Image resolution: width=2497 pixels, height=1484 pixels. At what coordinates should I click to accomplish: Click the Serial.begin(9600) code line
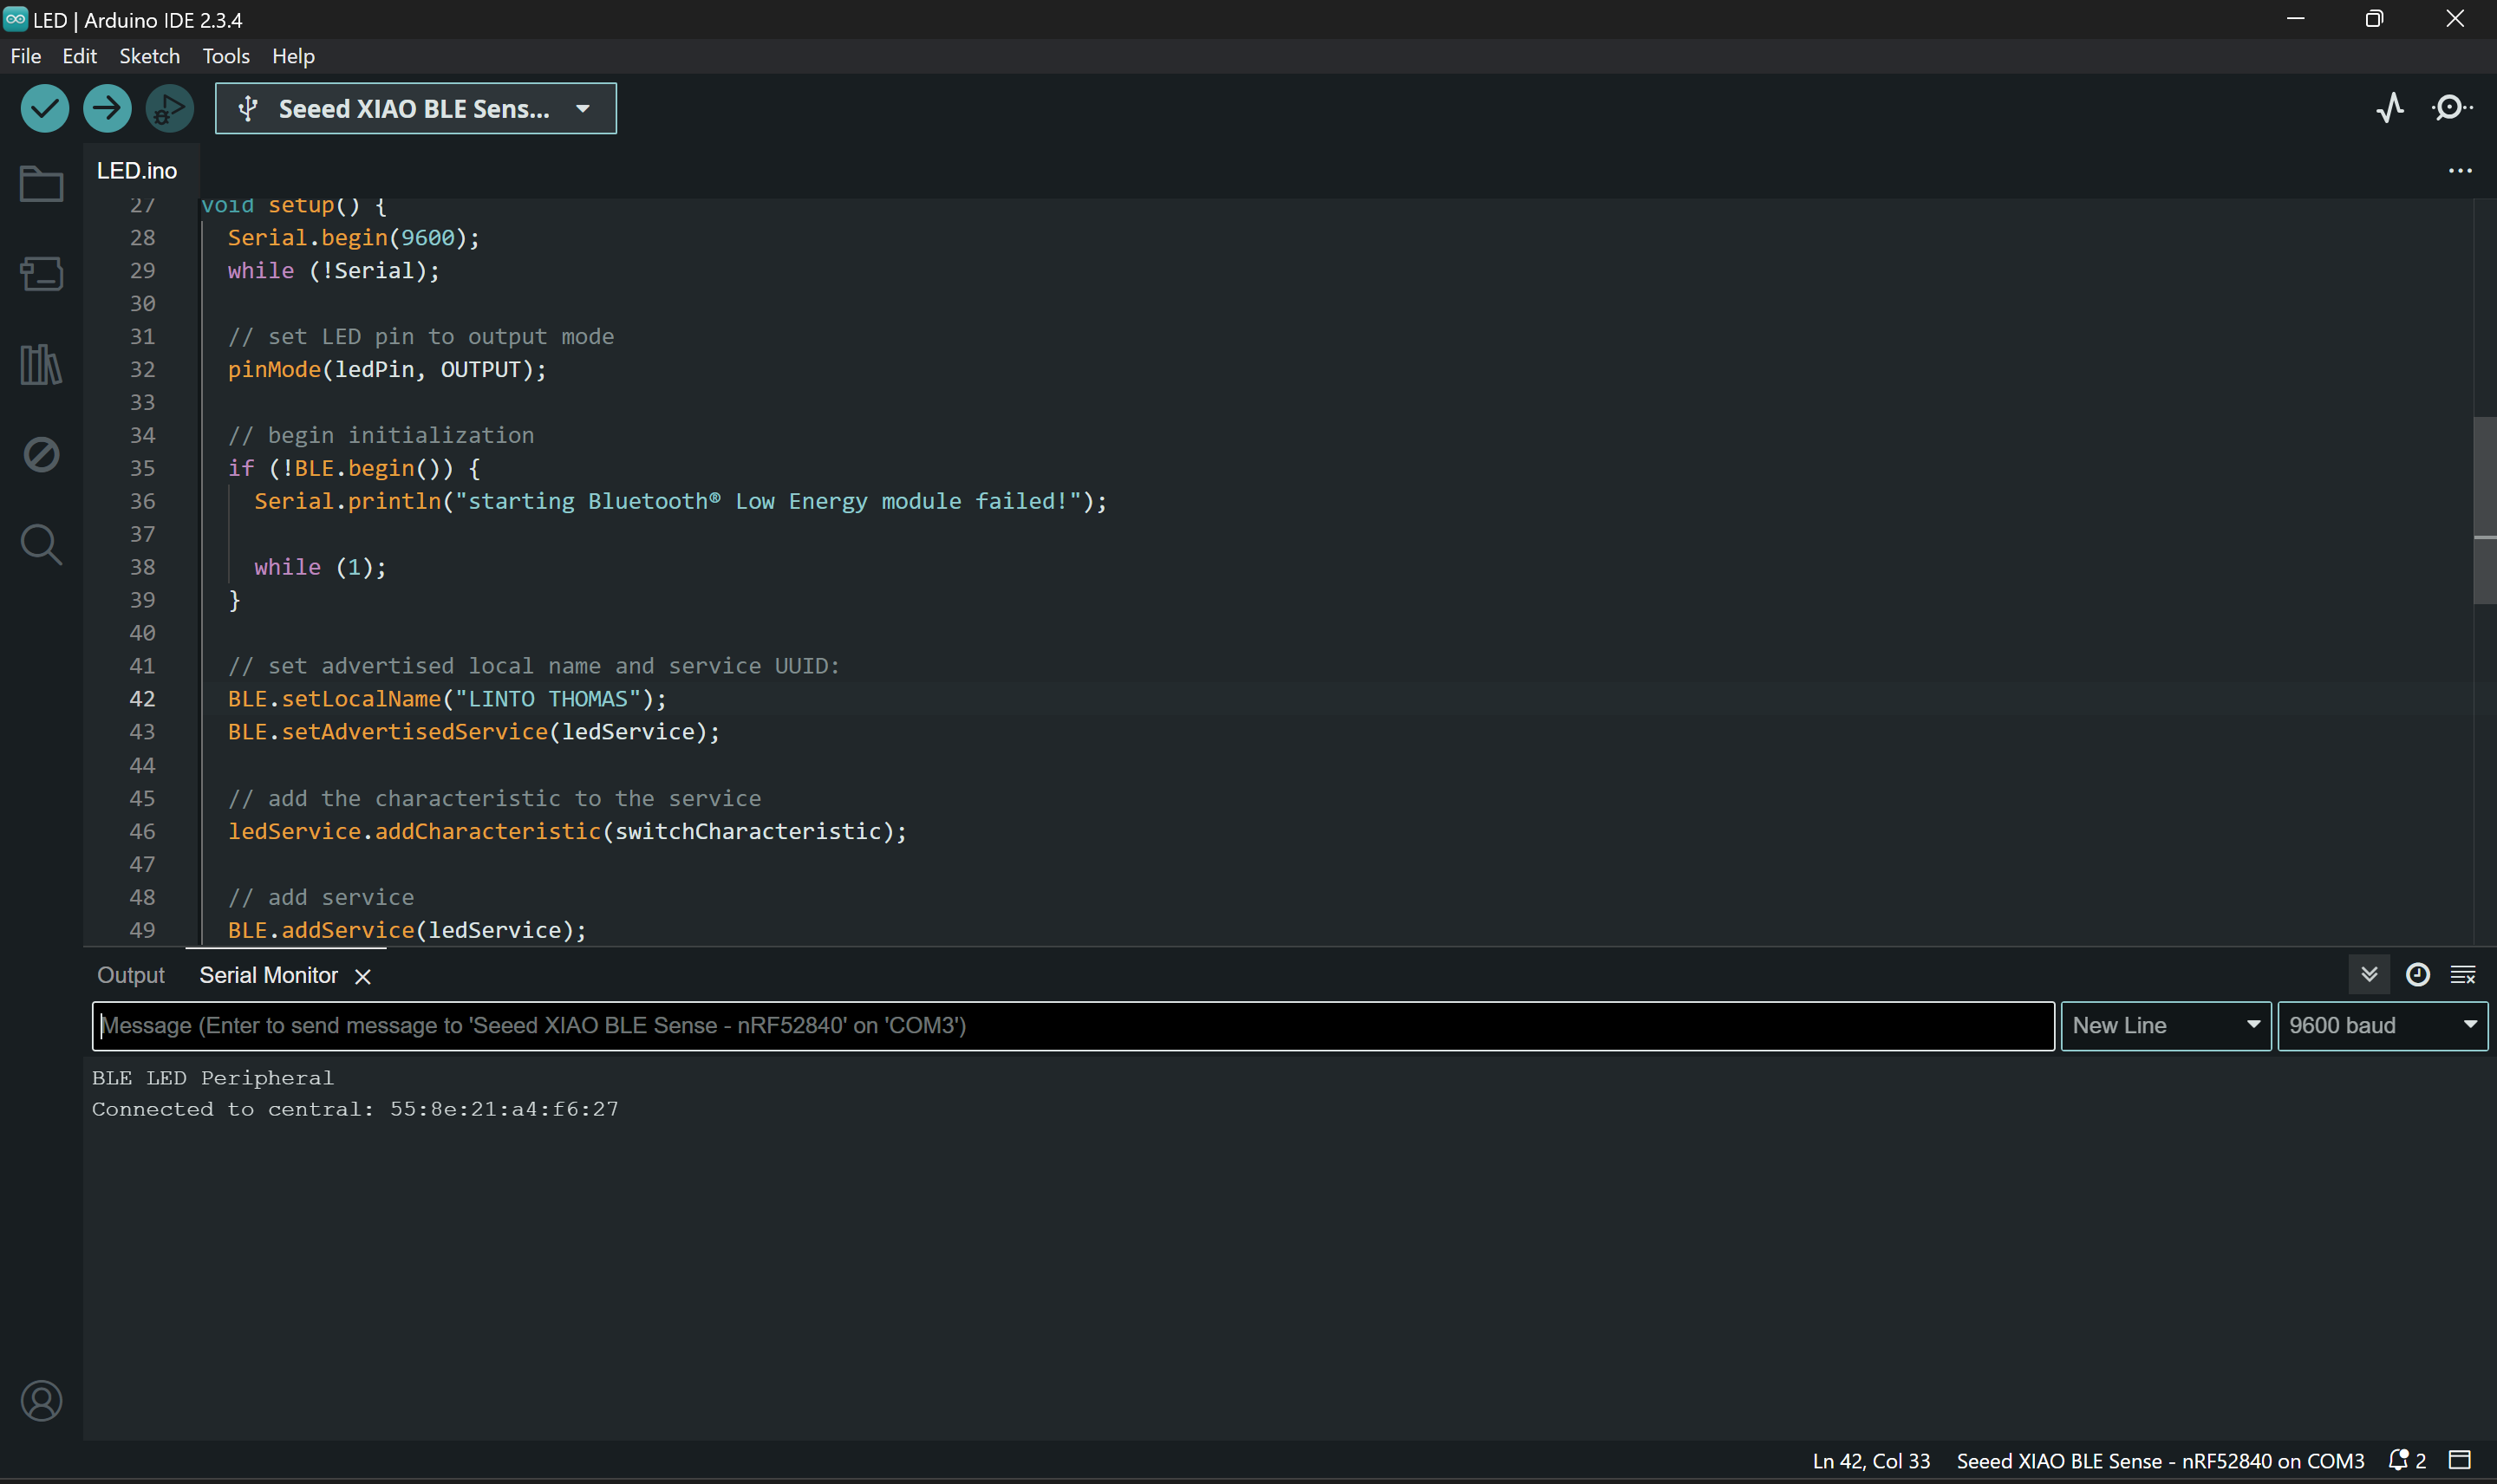click(x=354, y=238)
